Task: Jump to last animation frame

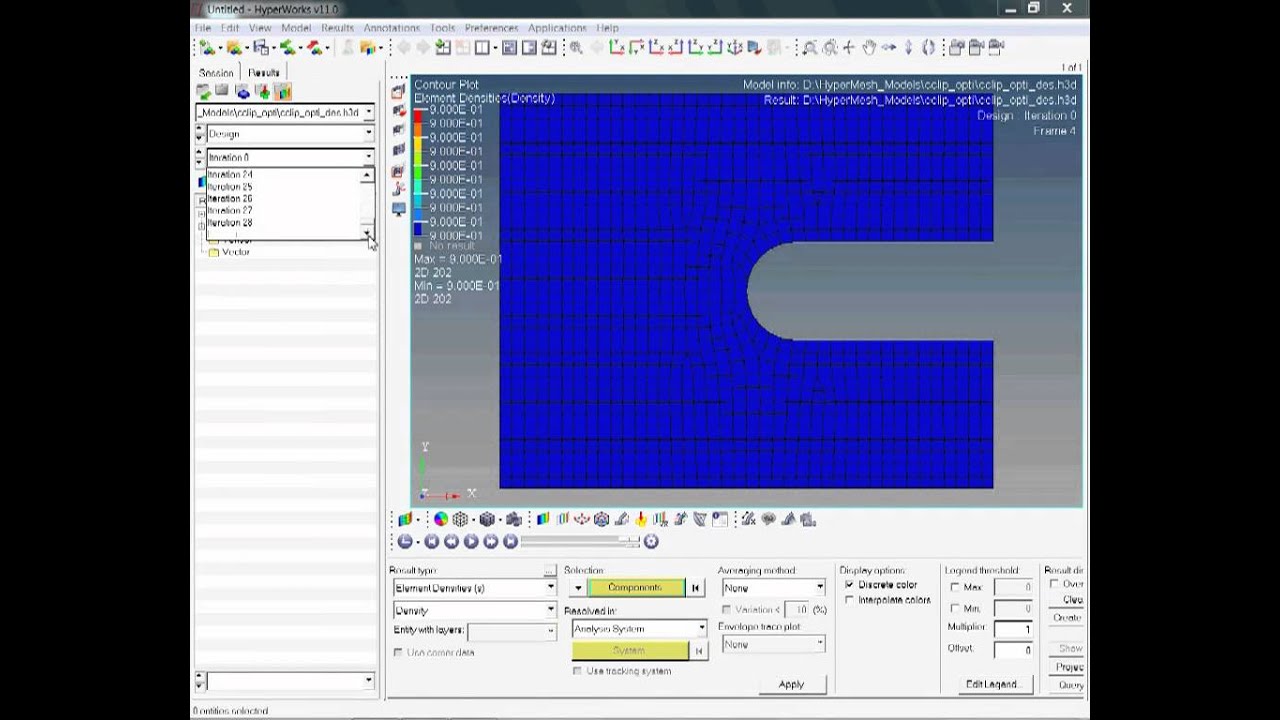Action: 510,541
